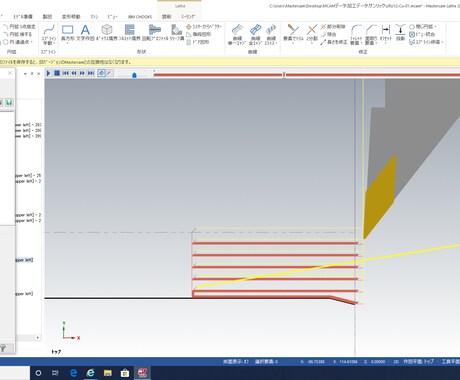The image size is (460, 380).
Task: Open Microsoft Store from the taskbar
Action: click(x=125, y=373)
